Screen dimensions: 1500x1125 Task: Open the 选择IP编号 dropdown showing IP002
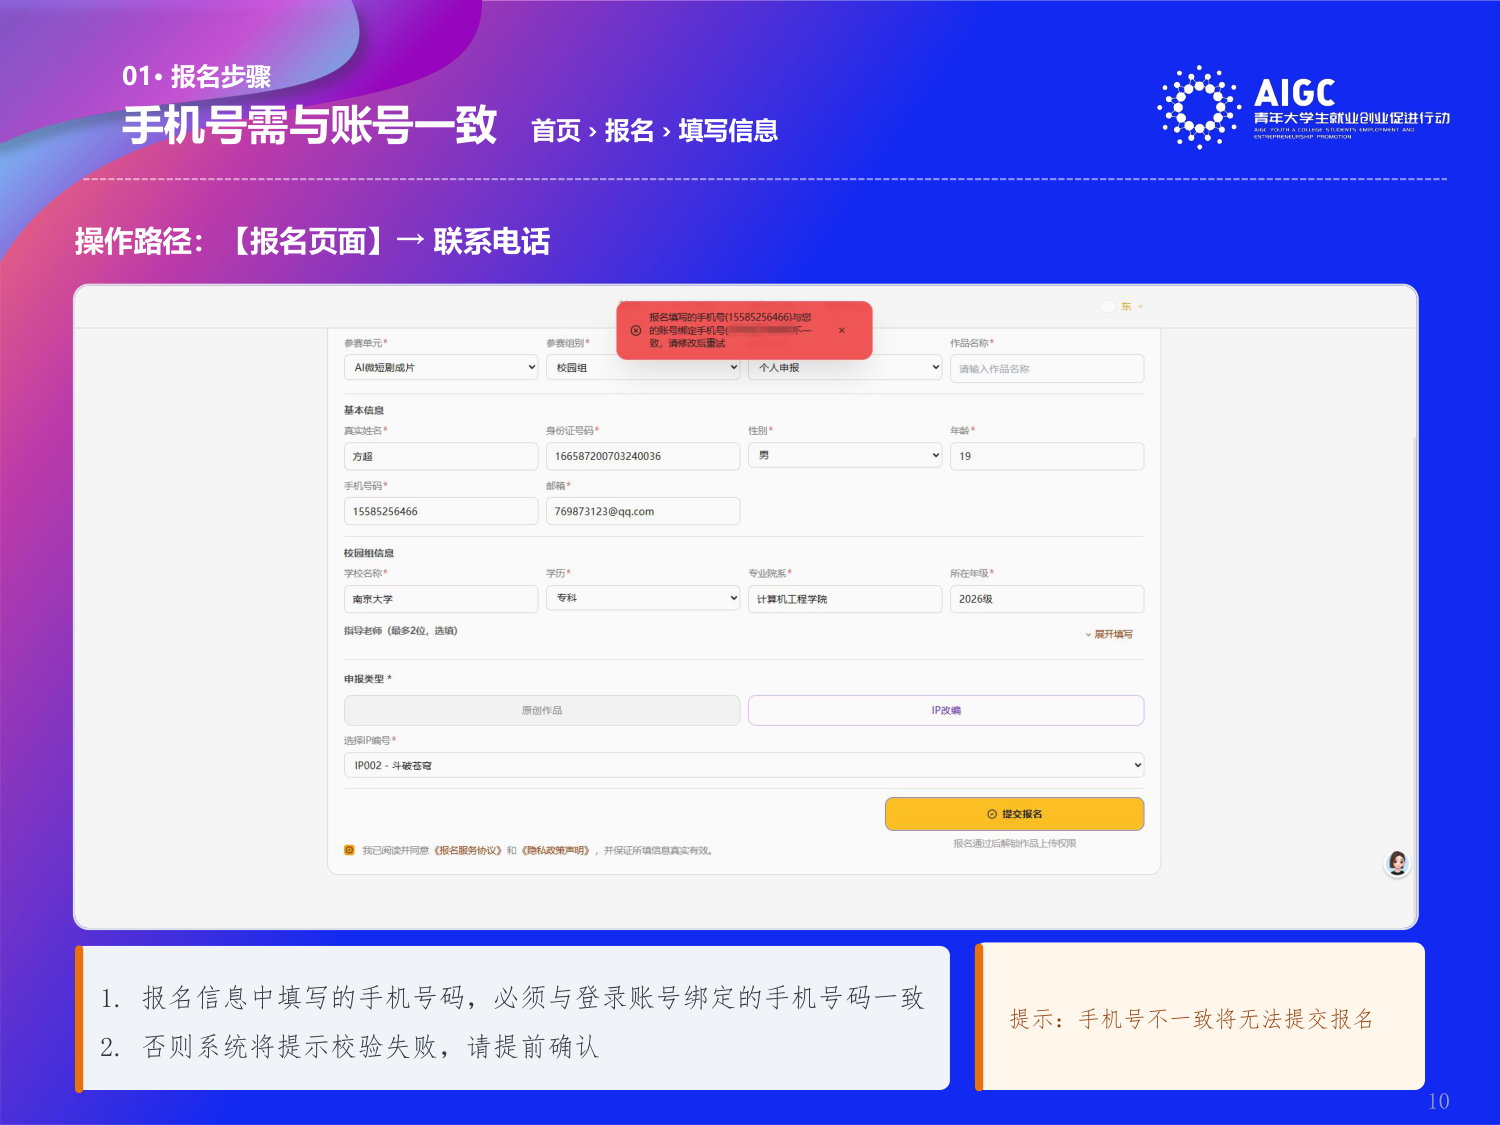point(744,765)
